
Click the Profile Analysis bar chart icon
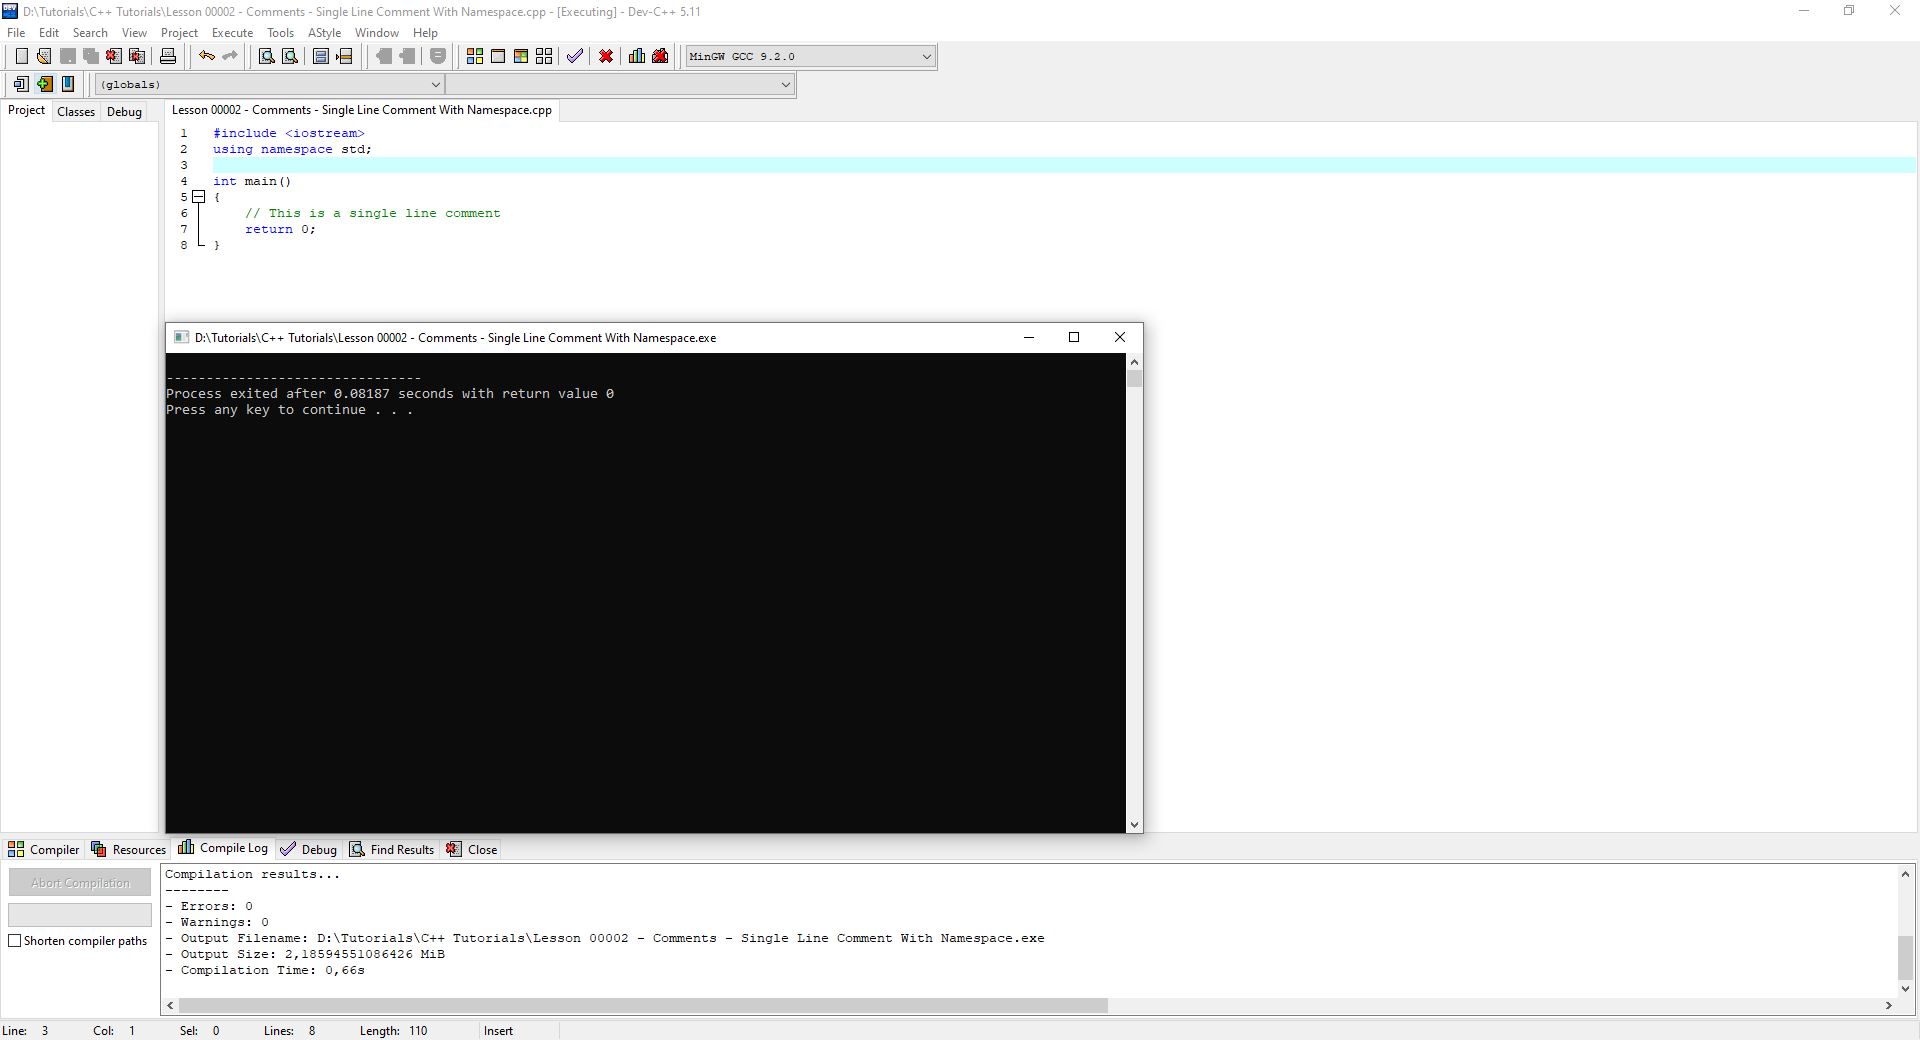pyautogui.click(x=636, y=57)
